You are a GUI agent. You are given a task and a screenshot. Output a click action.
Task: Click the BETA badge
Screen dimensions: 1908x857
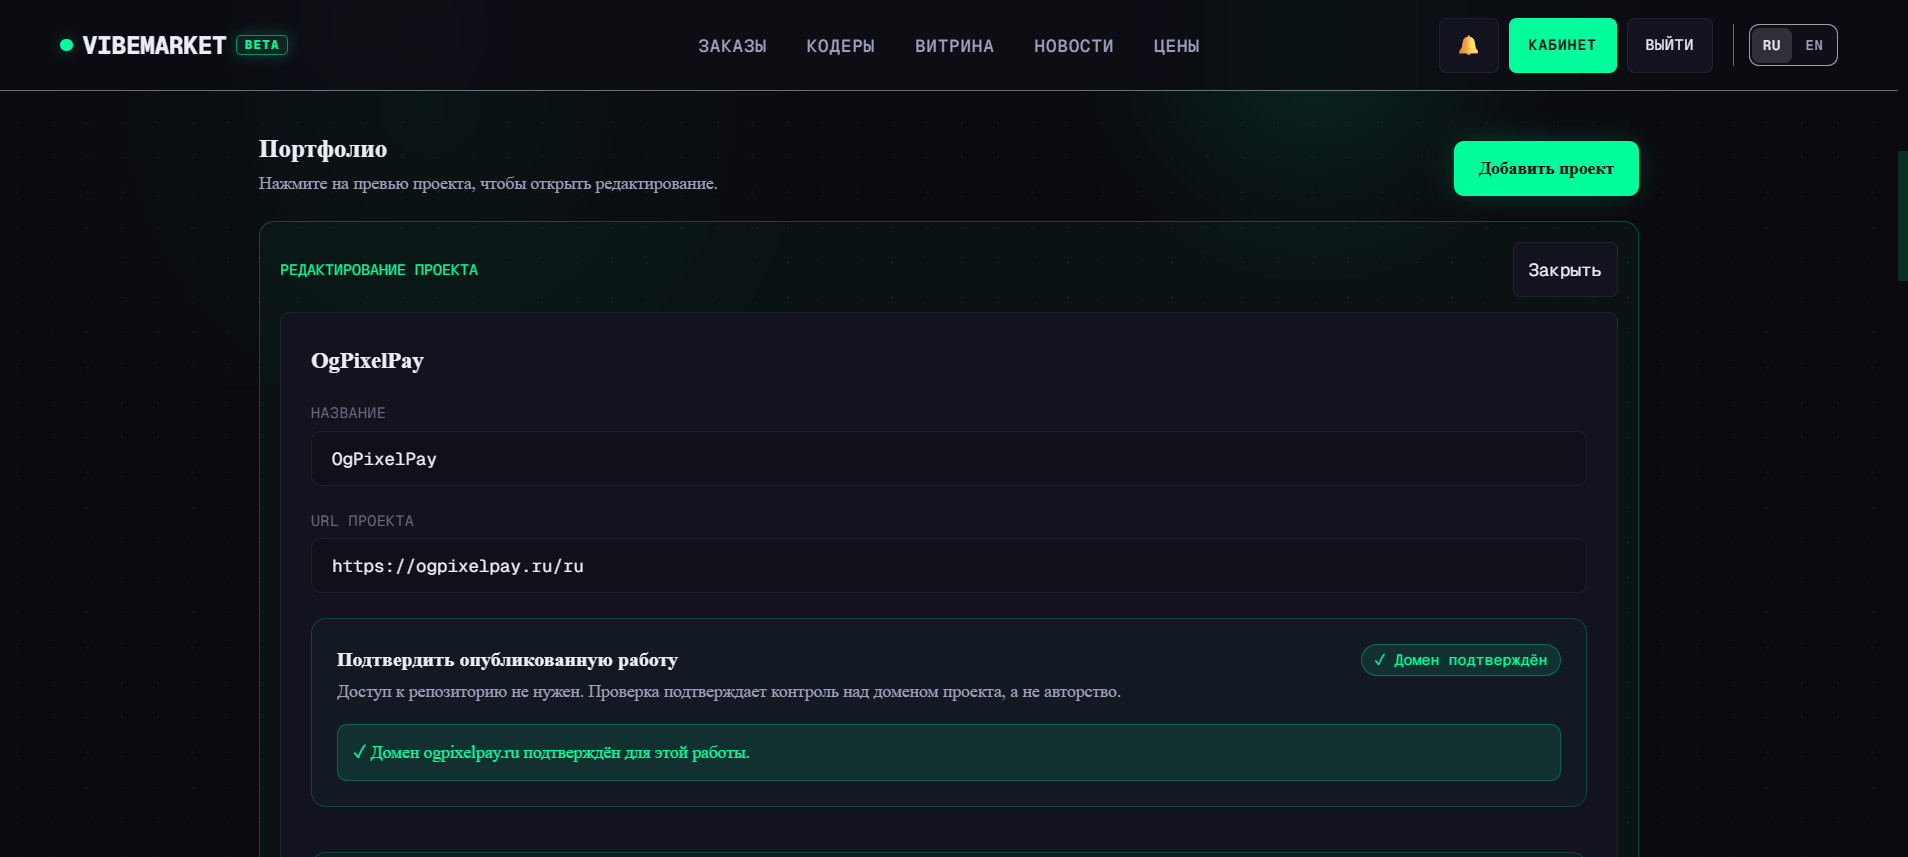pyautogui.click(x=262, y=45)
